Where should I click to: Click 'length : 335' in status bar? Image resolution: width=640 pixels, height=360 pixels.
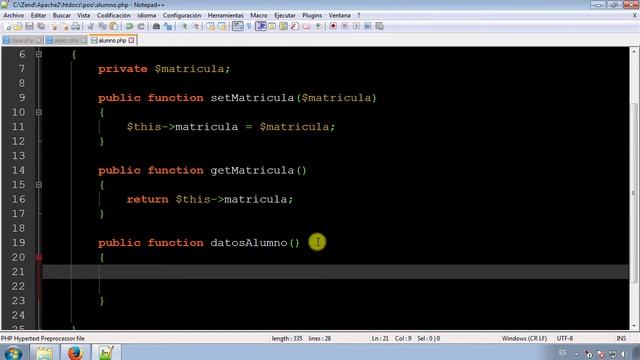pos(287,338)
